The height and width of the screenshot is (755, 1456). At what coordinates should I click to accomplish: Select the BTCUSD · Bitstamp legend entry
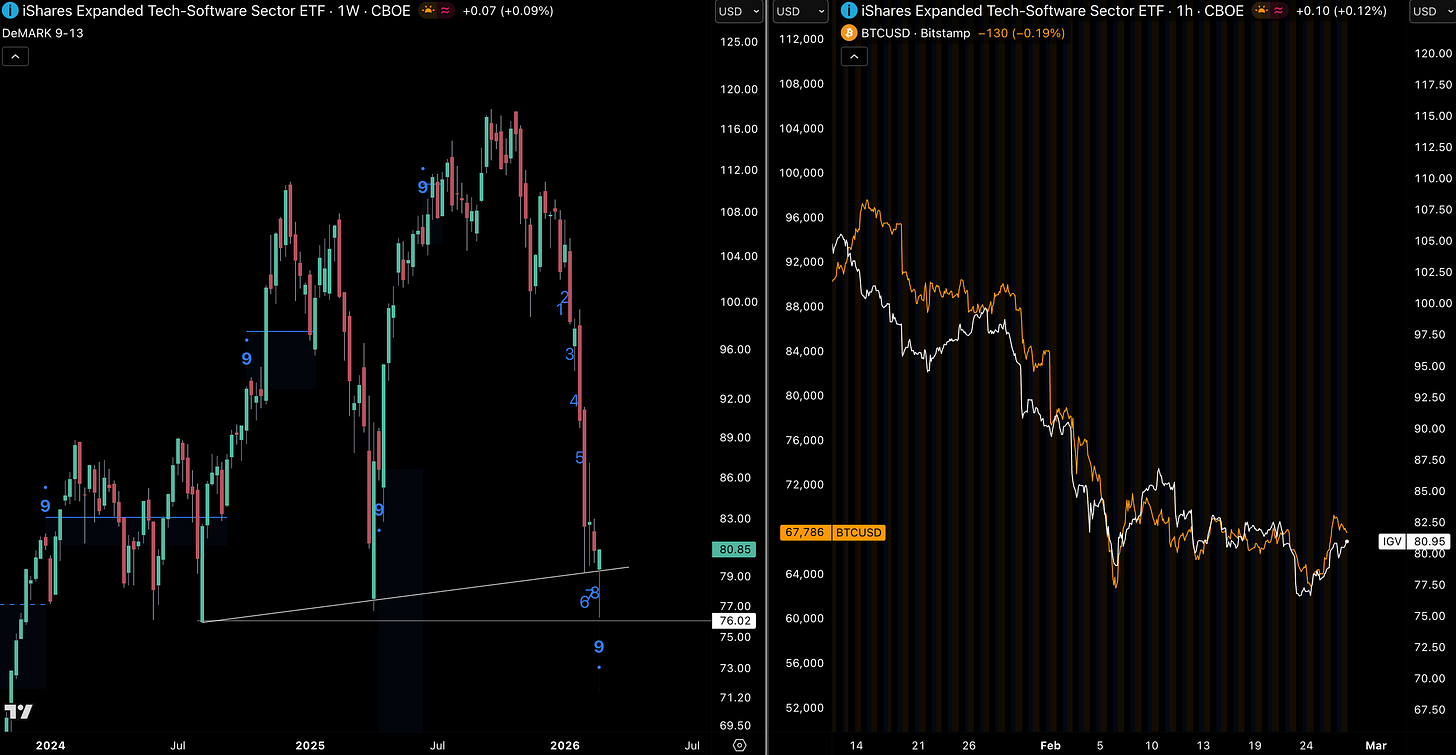tap(916, 33)
